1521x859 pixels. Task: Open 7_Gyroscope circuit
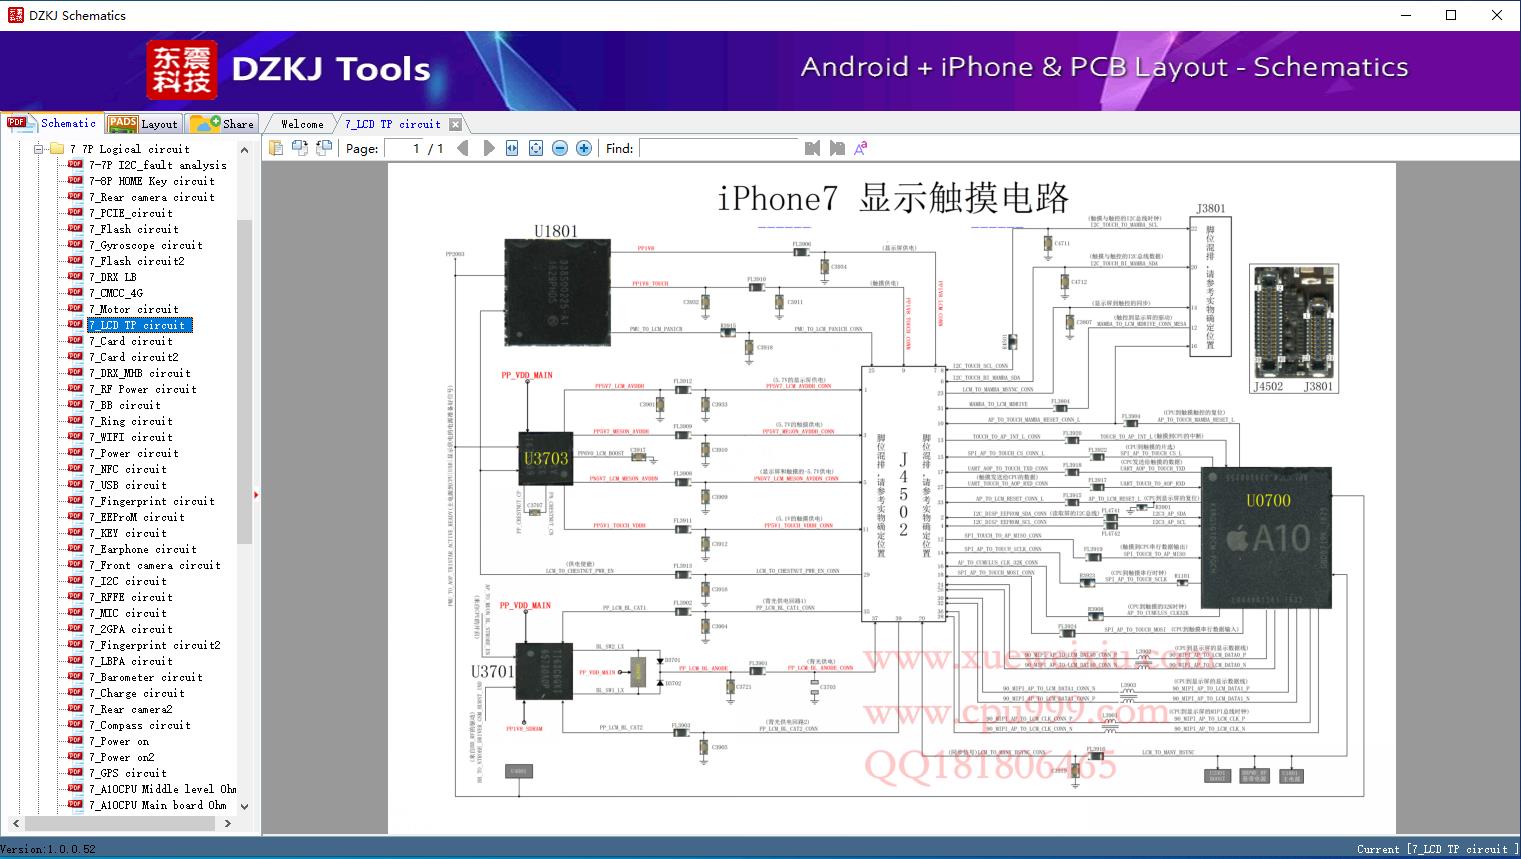click(x=145, y=245)
